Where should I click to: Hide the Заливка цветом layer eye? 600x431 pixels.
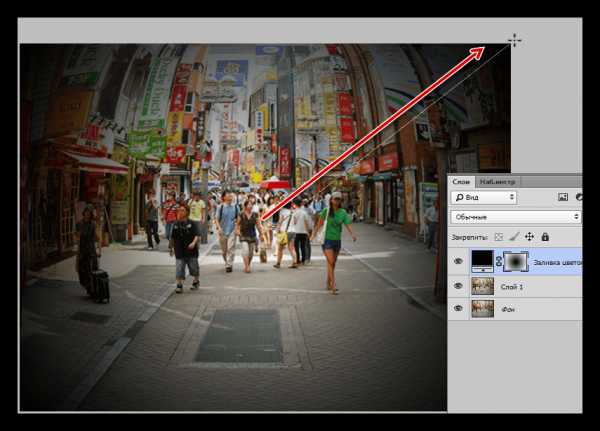(458, 261)
